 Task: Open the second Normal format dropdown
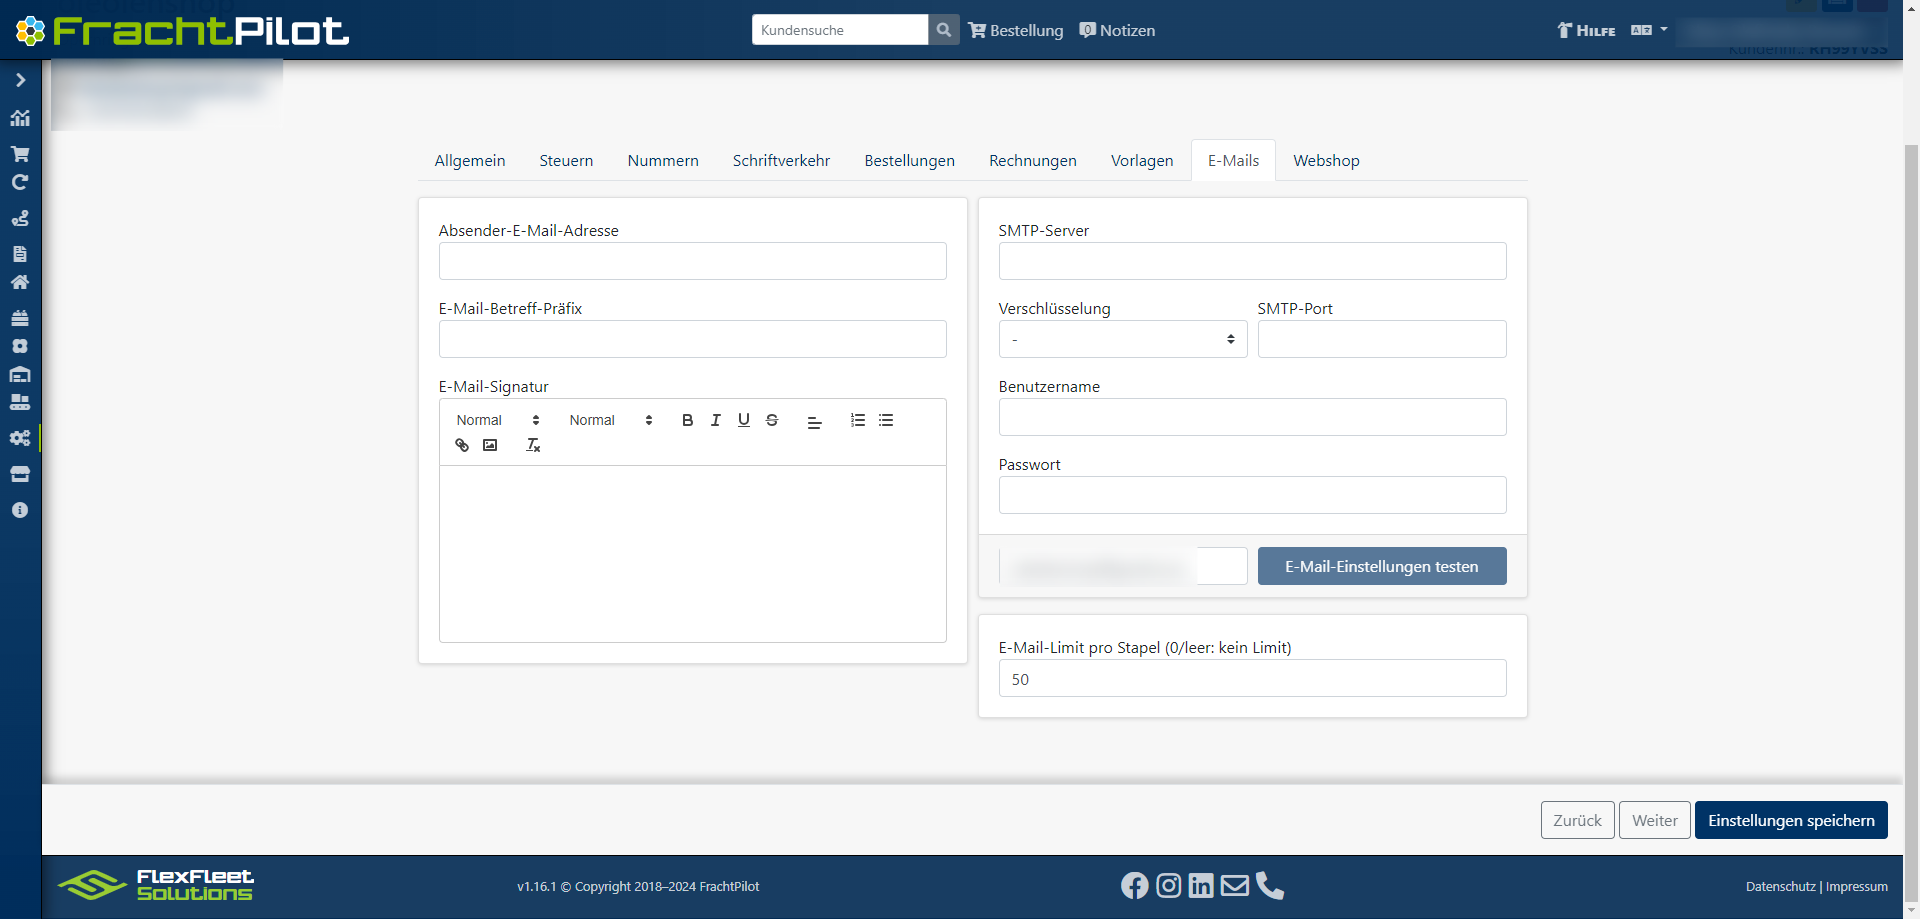(611, 420)
